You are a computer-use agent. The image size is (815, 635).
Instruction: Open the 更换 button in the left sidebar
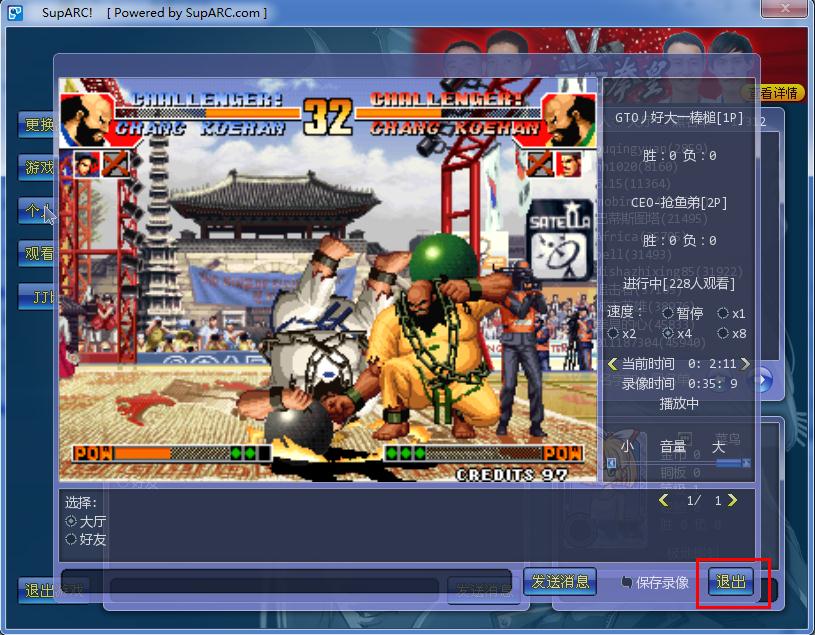[36, 125]
